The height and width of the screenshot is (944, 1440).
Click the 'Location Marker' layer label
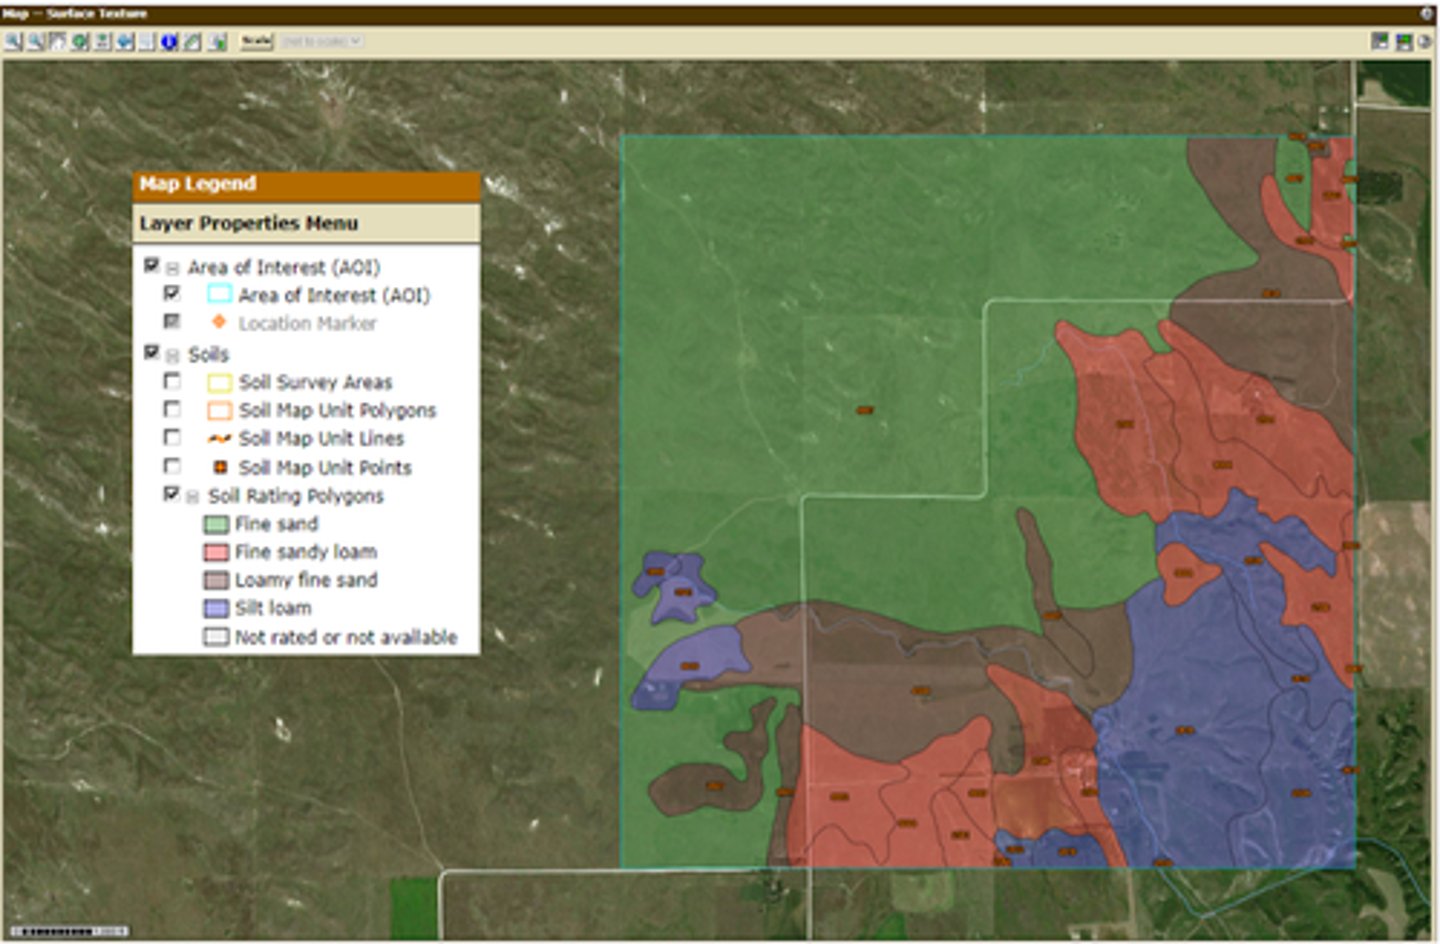307,323
